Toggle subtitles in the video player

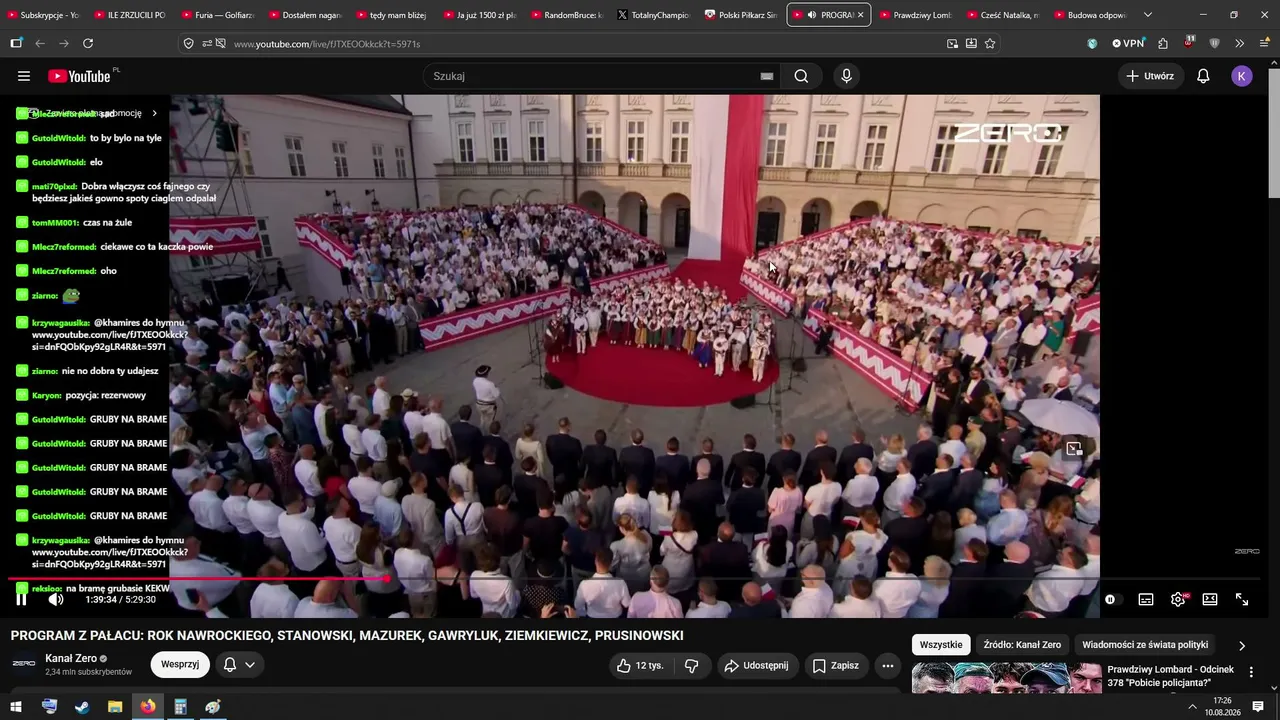[1146, 599]
